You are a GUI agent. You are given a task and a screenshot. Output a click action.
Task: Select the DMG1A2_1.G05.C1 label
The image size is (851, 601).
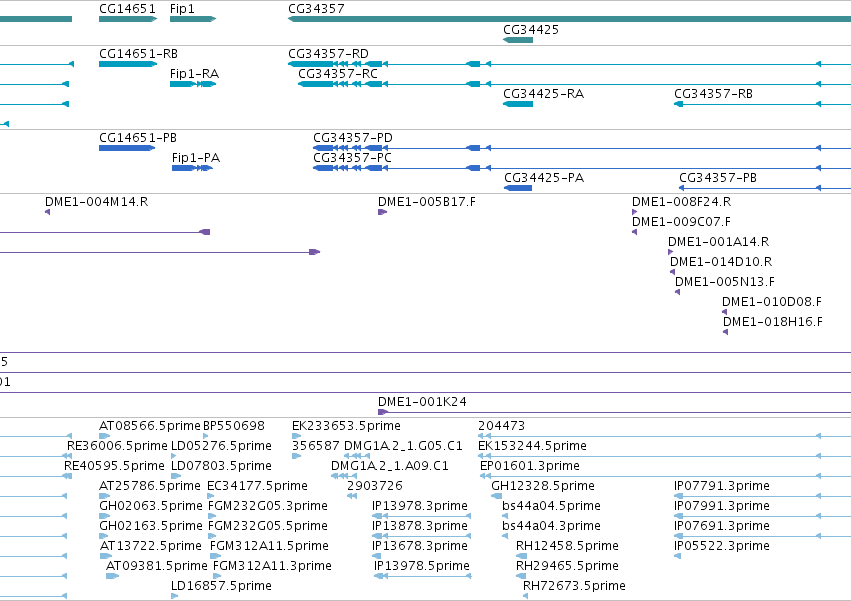[403, 446]
